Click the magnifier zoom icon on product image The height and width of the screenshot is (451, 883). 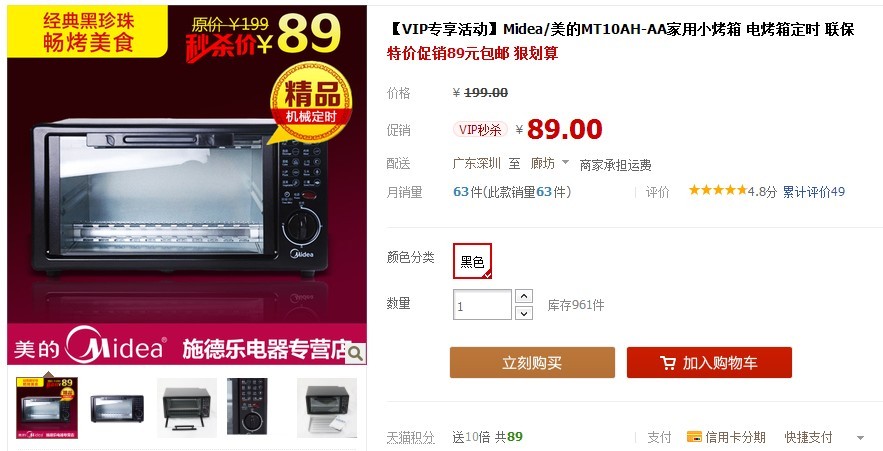point(355,353)
